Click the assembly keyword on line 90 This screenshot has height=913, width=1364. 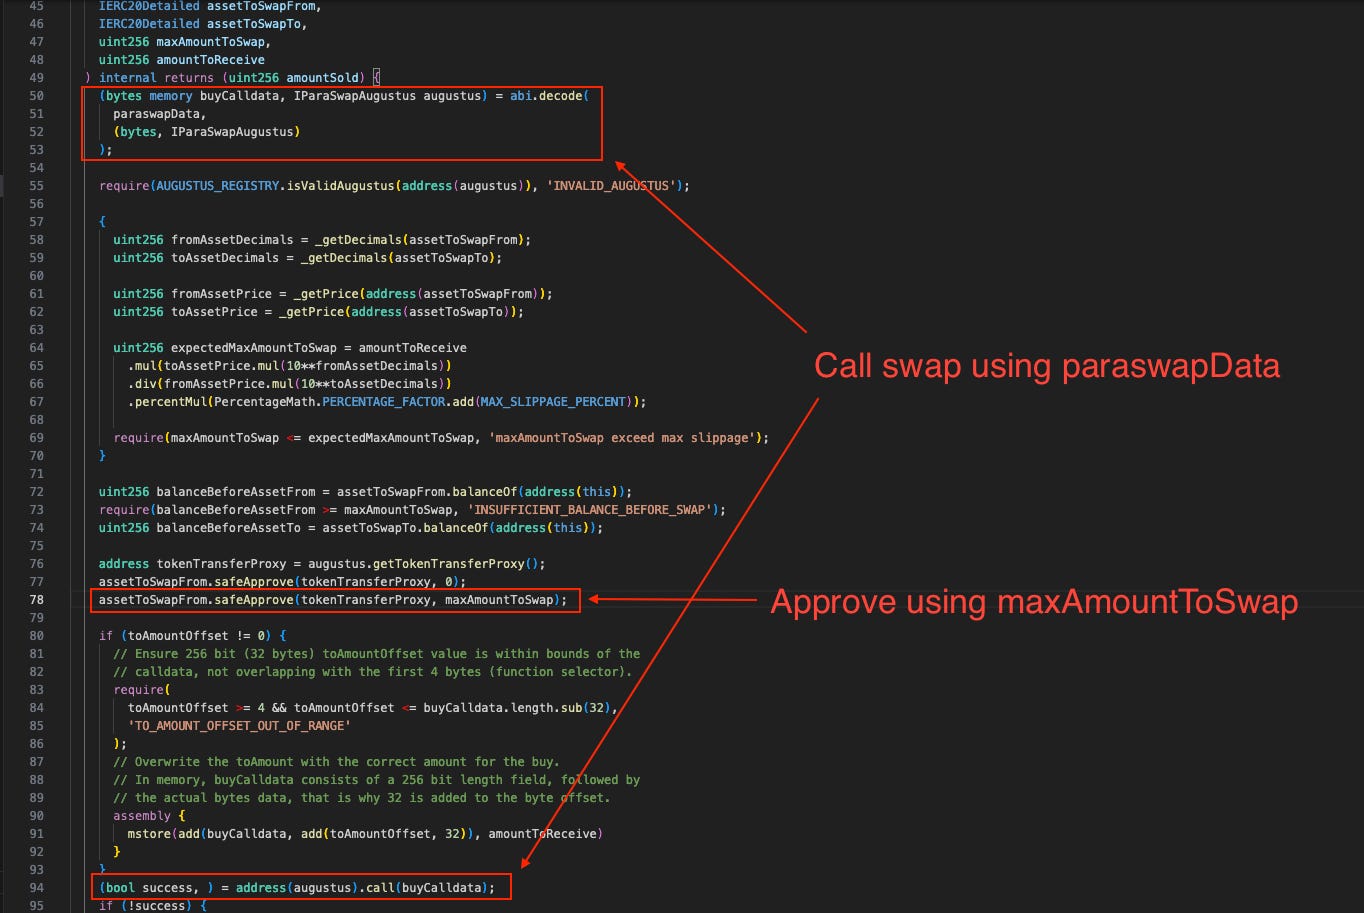140,815
